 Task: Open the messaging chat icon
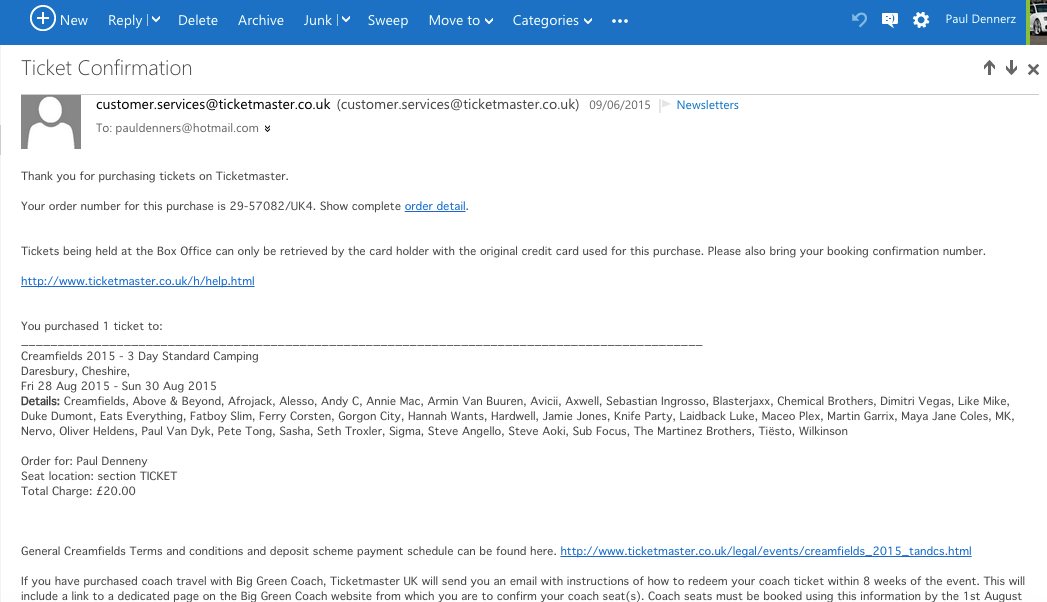889,20
